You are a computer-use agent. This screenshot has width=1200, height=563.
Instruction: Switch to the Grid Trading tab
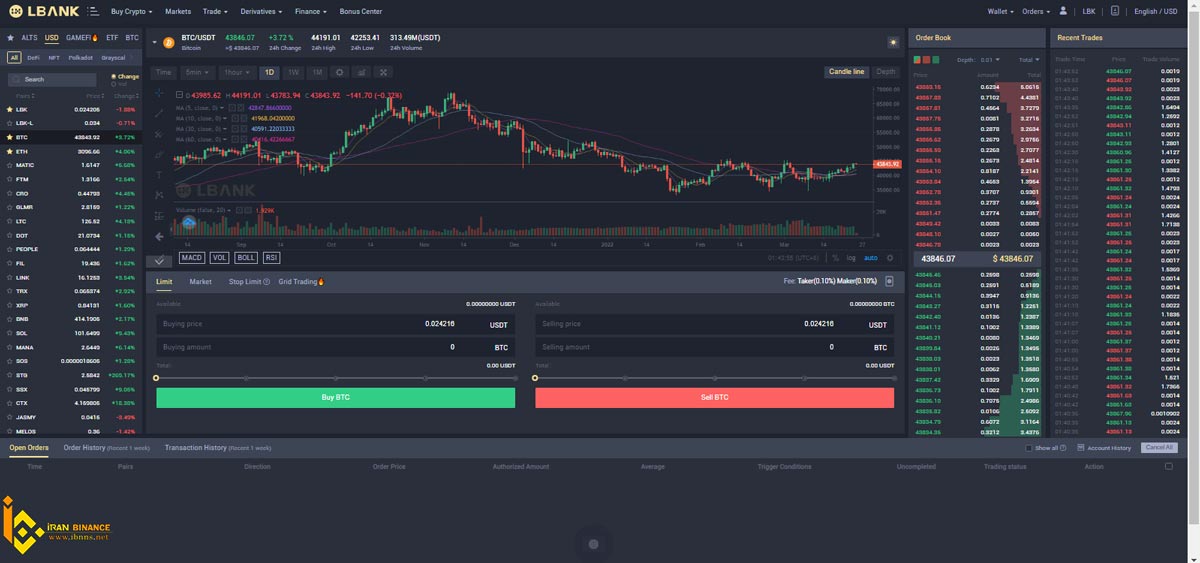(x=302, y=282)
